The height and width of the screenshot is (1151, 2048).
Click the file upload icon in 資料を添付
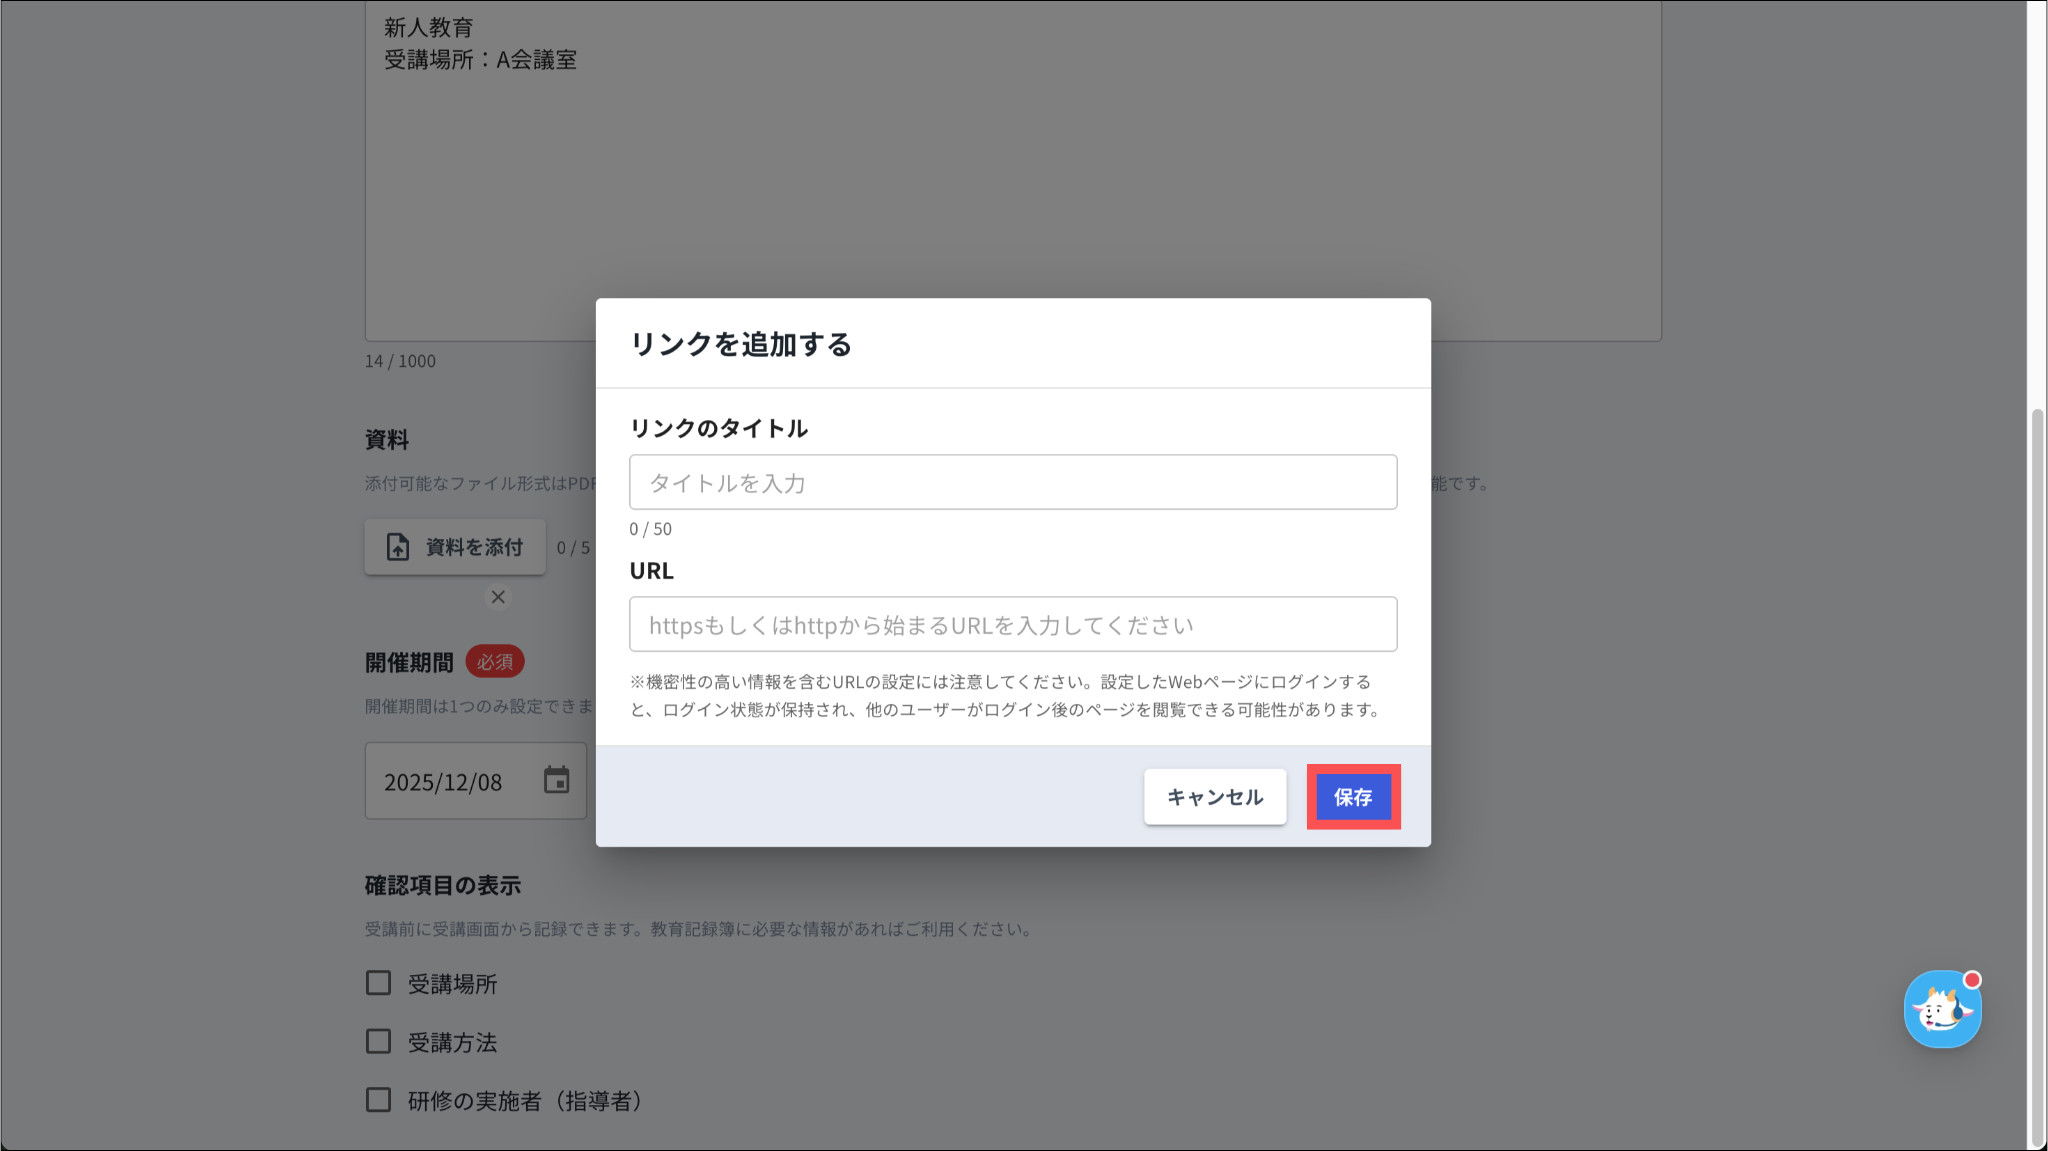click(x=398, y=547)
